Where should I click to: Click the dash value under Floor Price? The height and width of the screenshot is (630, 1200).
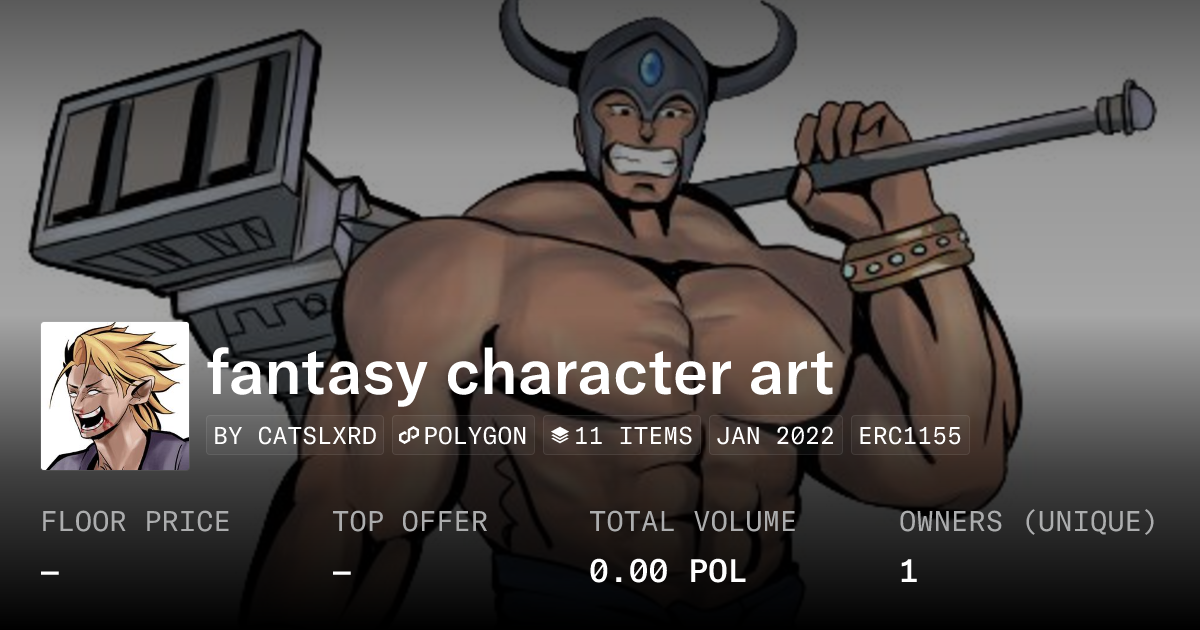tap(50, 572)
